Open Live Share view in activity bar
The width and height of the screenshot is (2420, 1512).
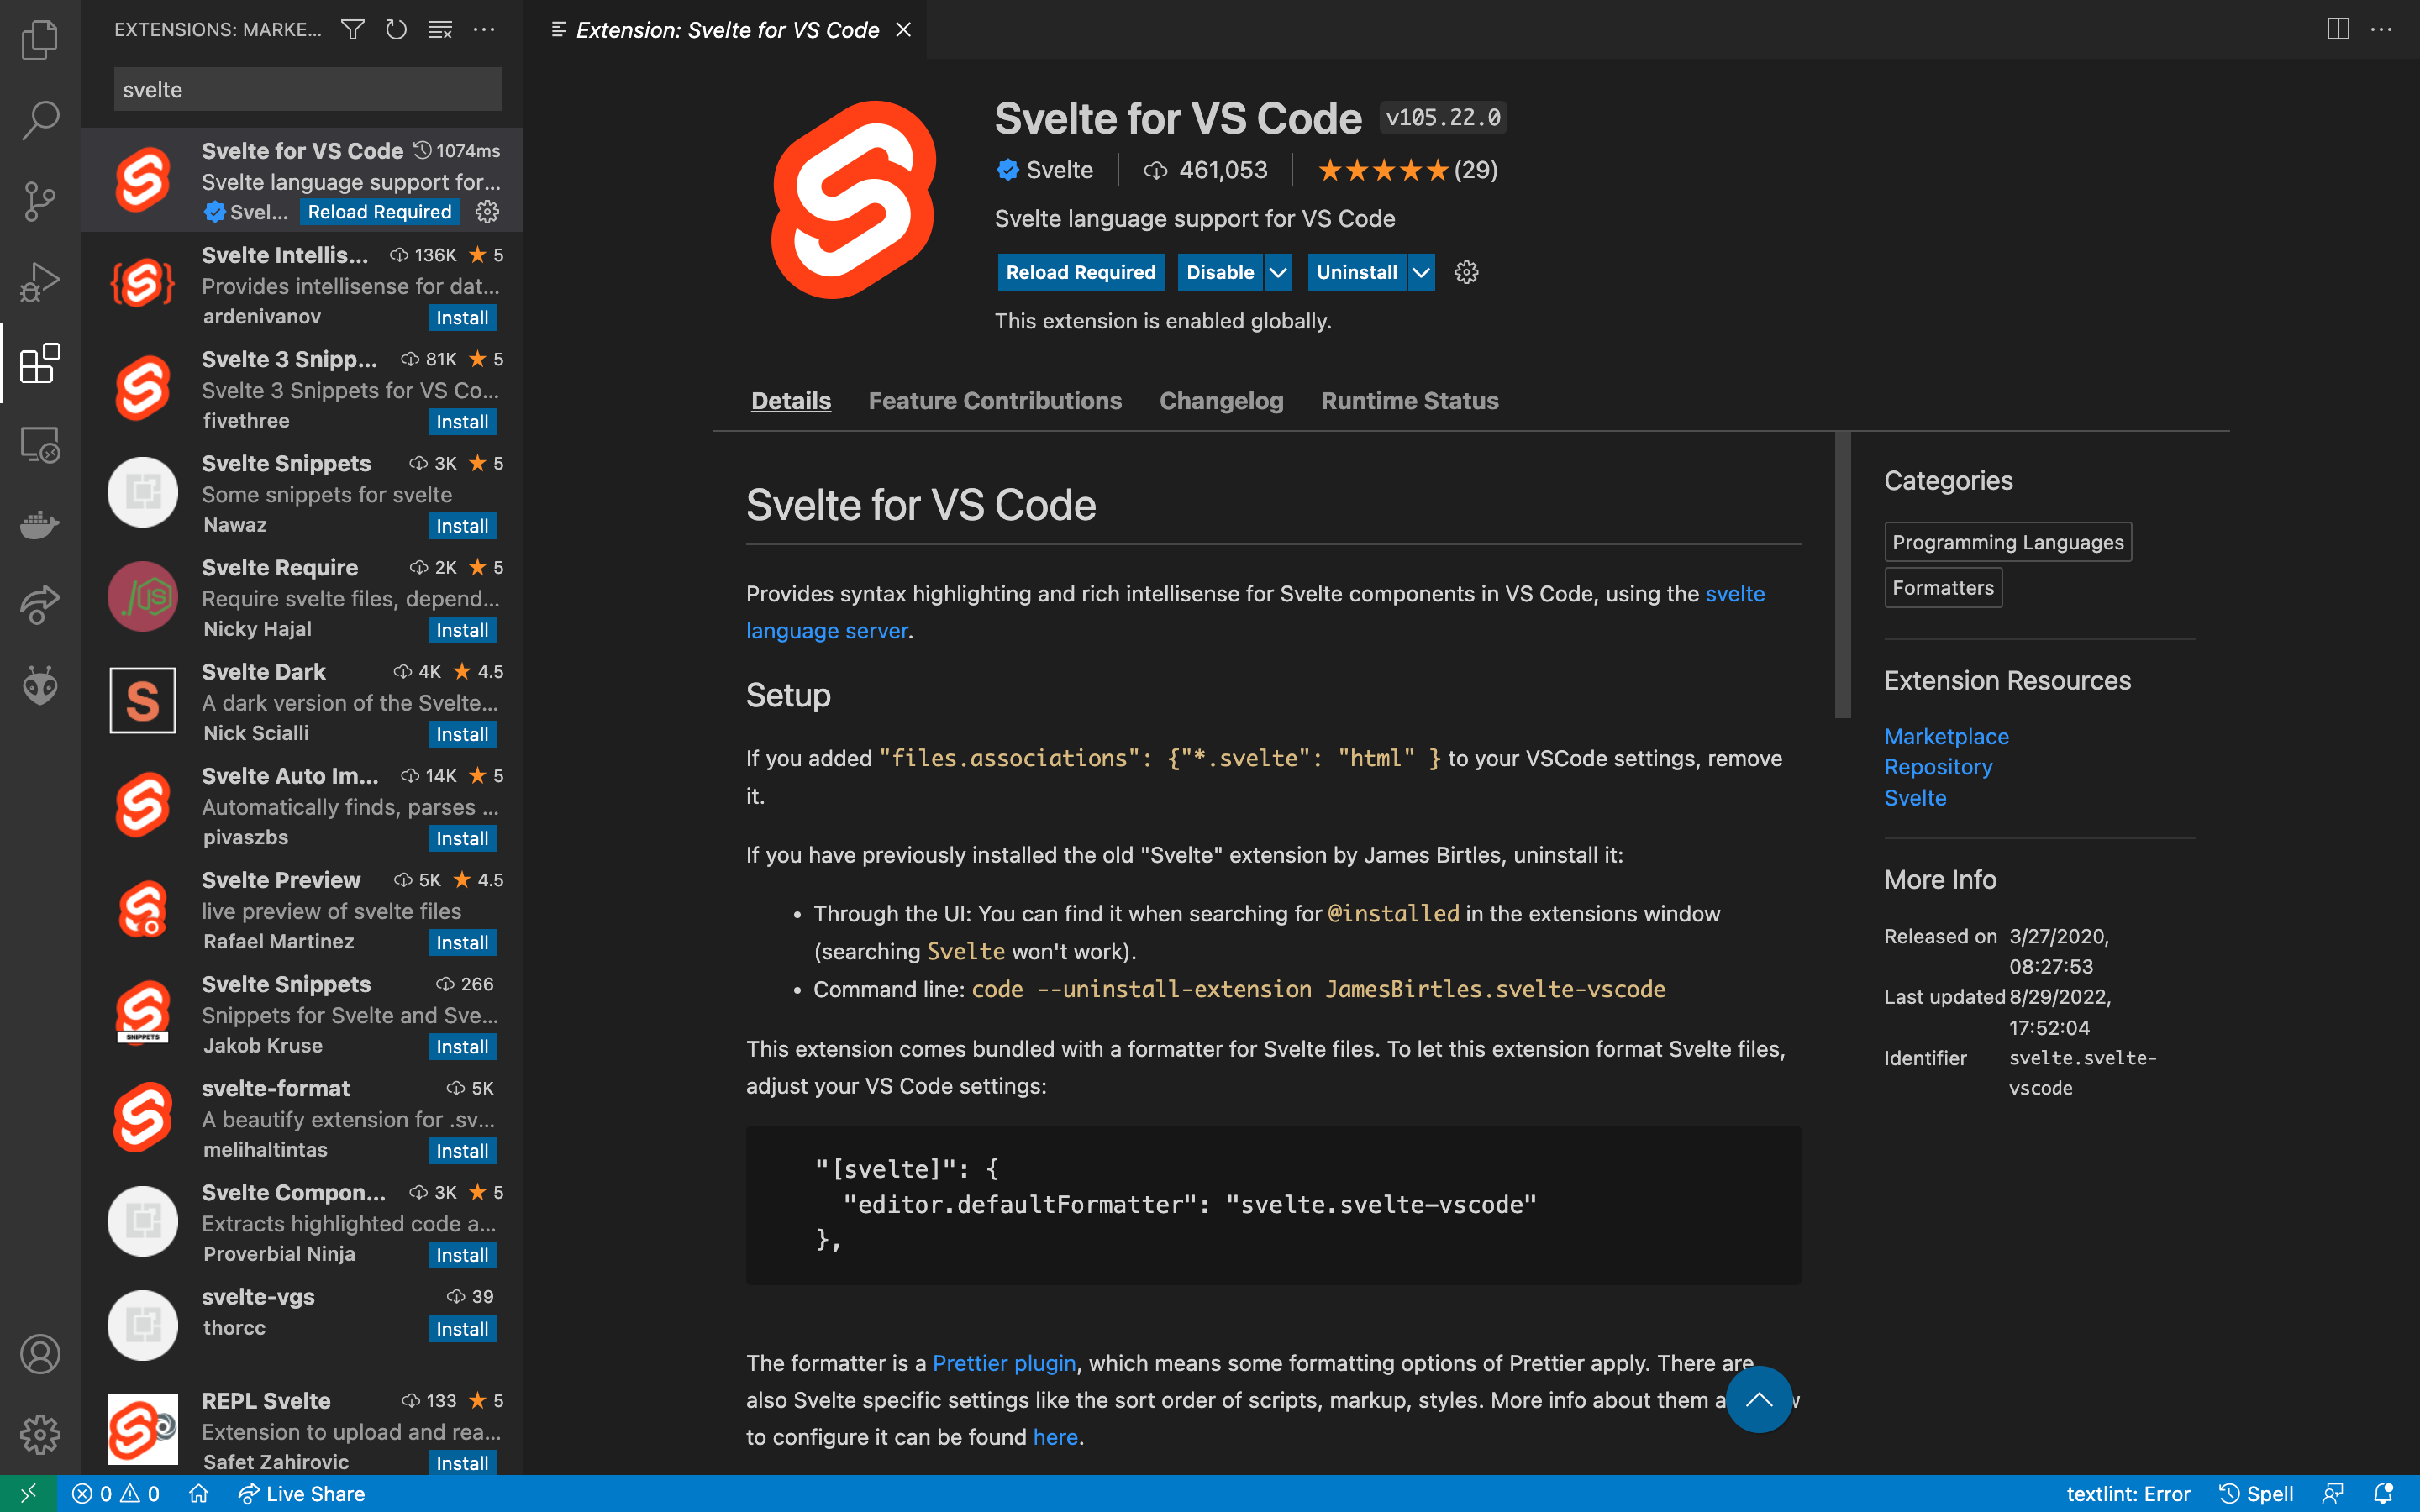click(40, 605)
